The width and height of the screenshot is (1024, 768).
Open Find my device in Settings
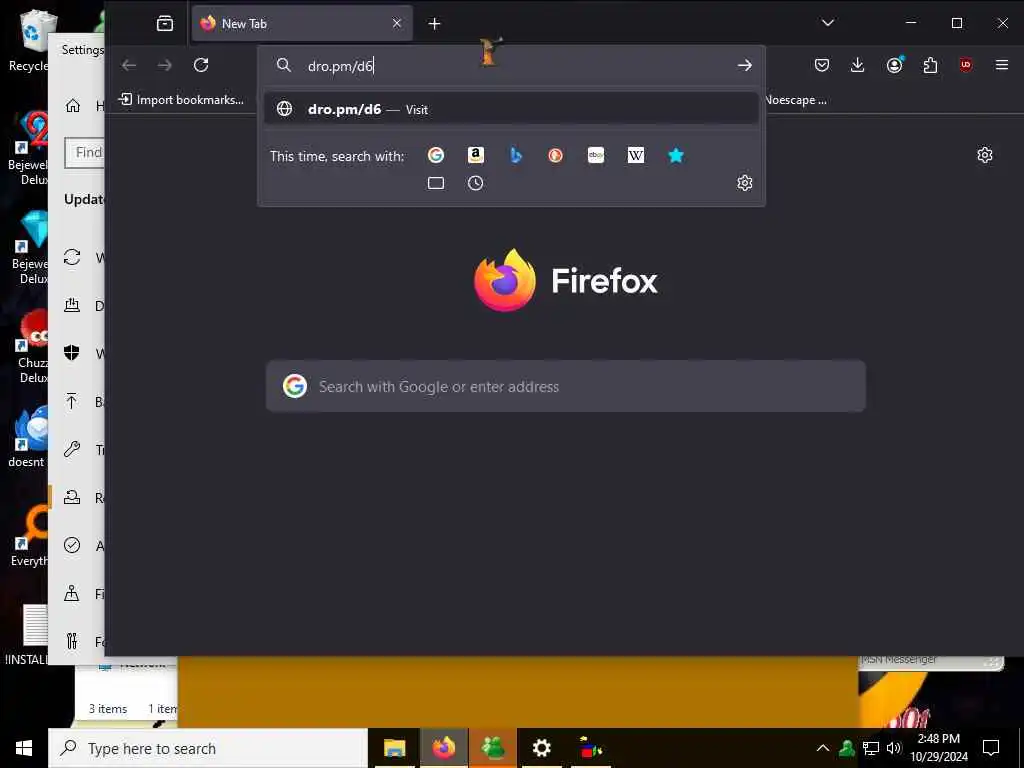72,594
